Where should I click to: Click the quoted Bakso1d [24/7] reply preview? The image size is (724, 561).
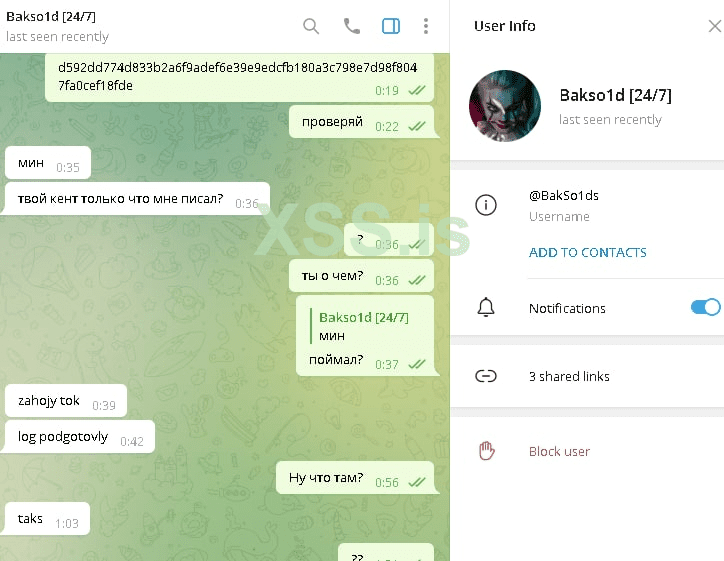(360, 326)
